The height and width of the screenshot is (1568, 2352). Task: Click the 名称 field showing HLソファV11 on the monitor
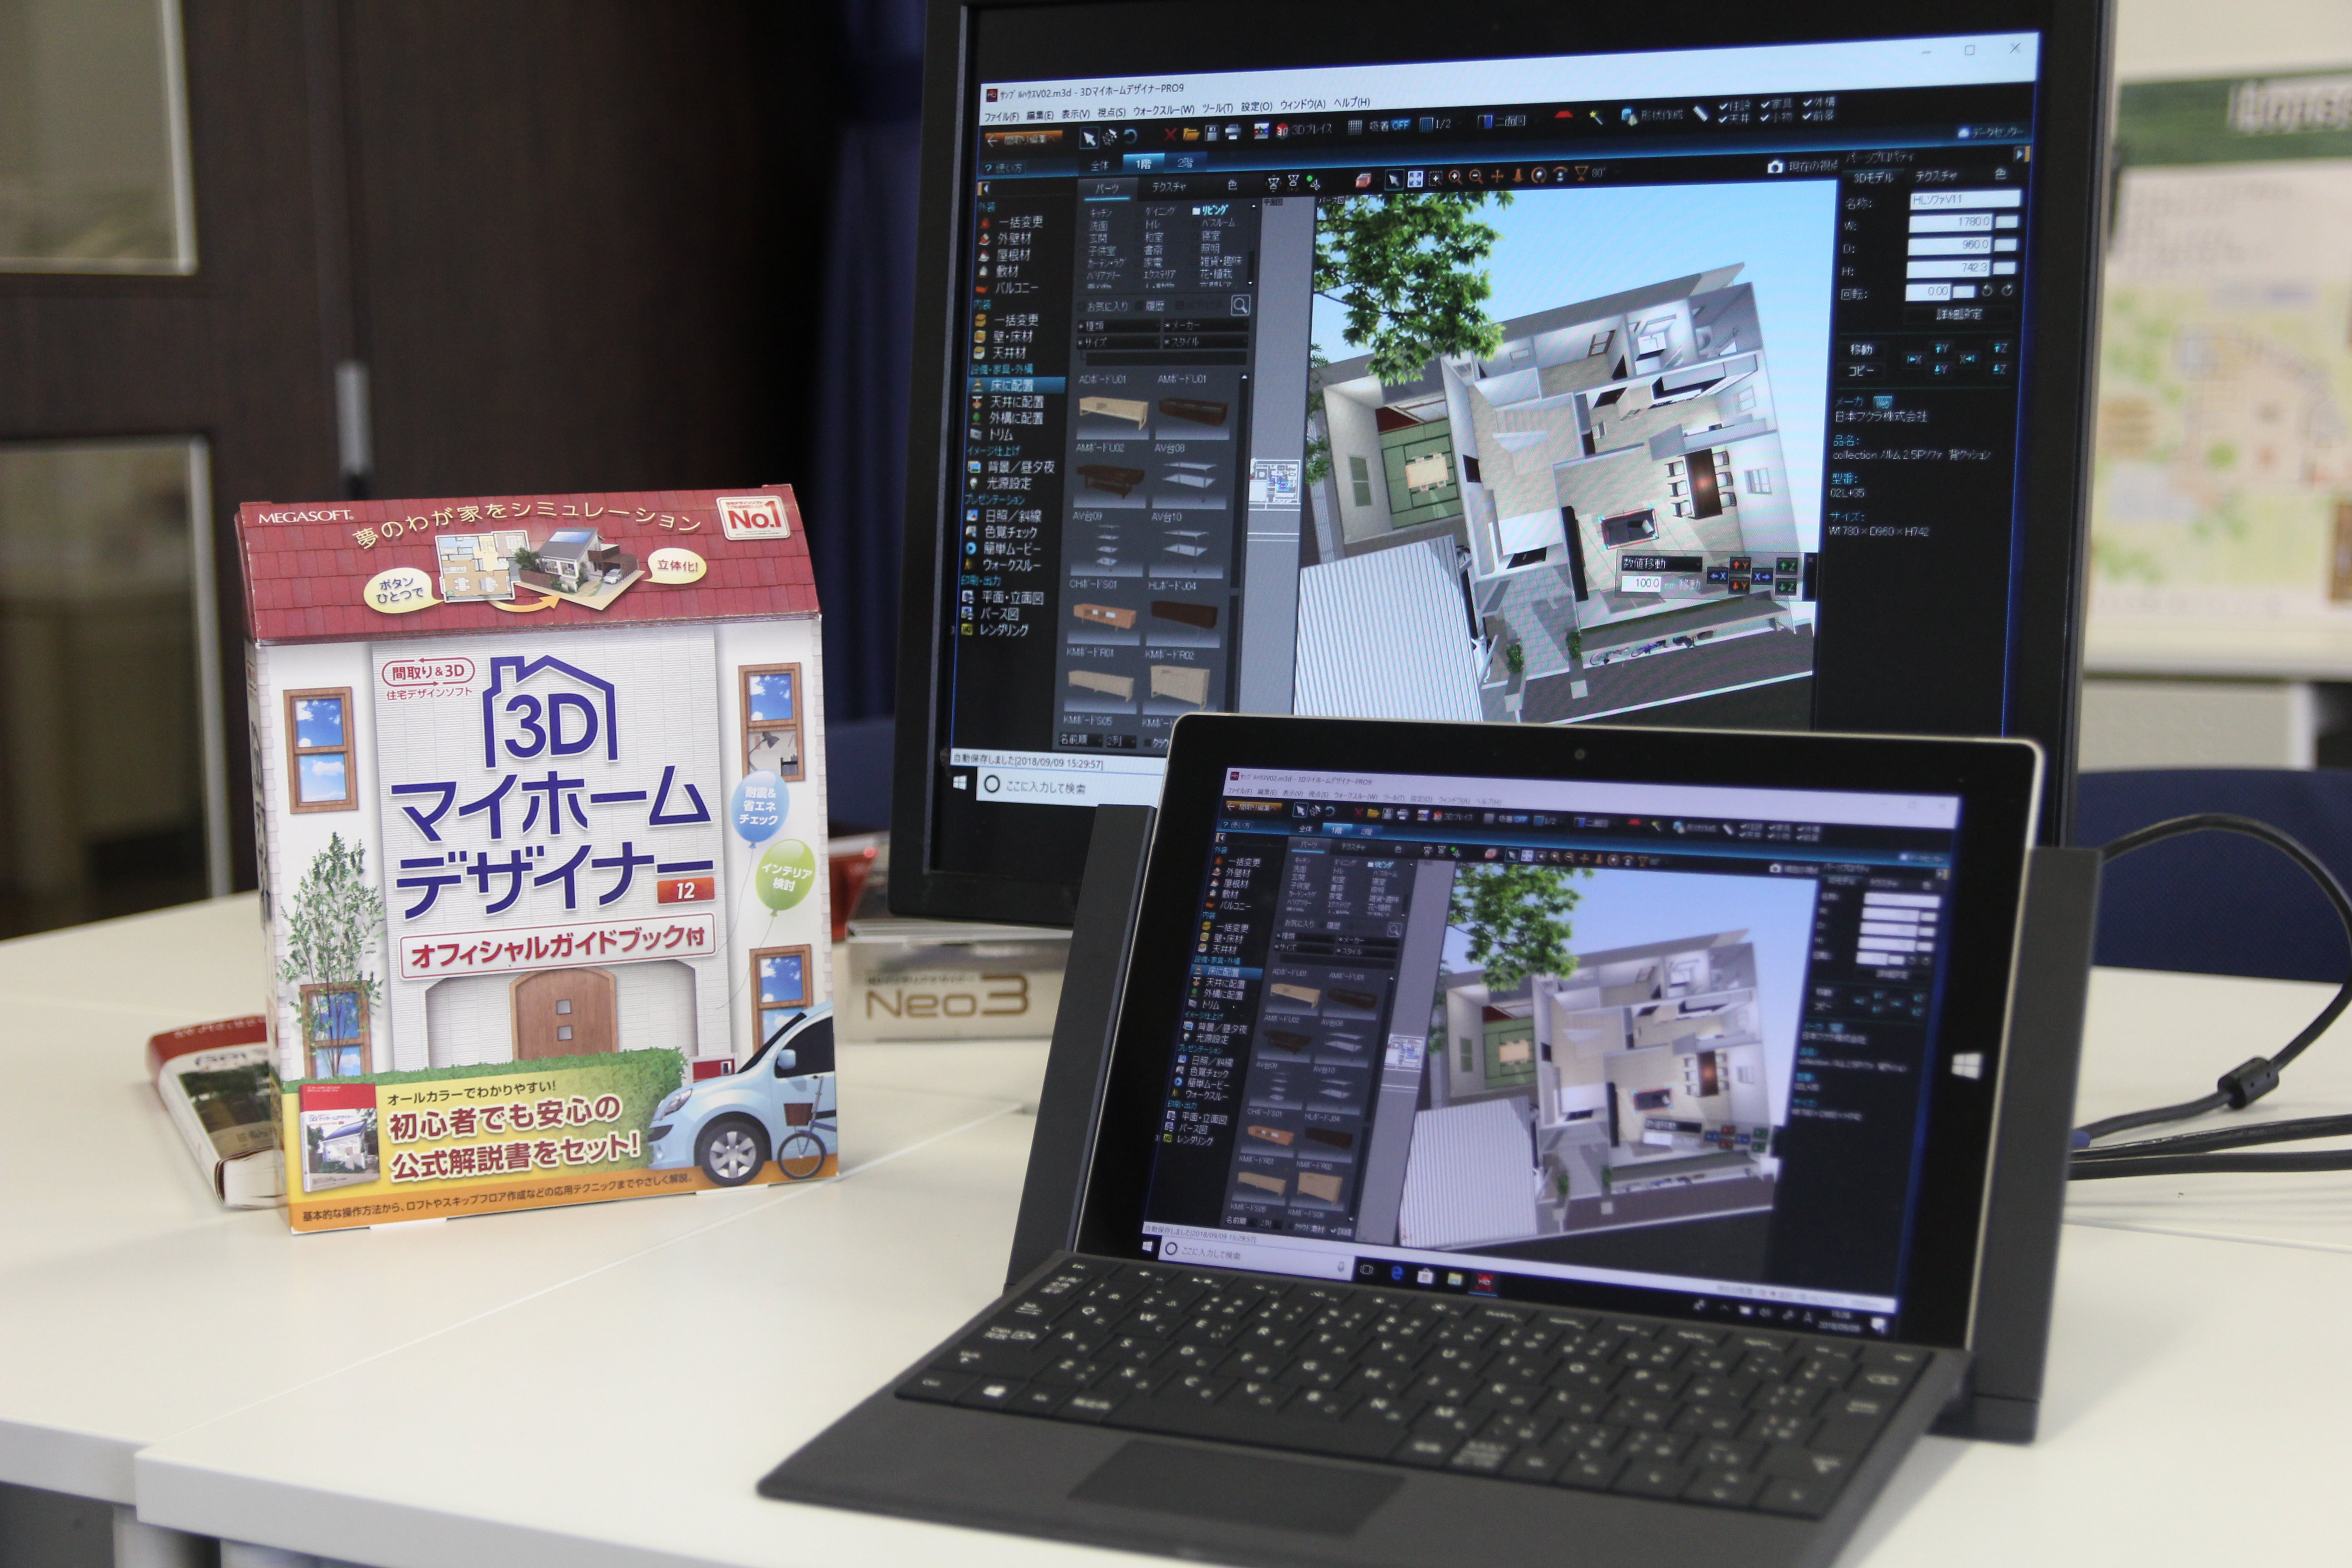tap(1965, 200)
